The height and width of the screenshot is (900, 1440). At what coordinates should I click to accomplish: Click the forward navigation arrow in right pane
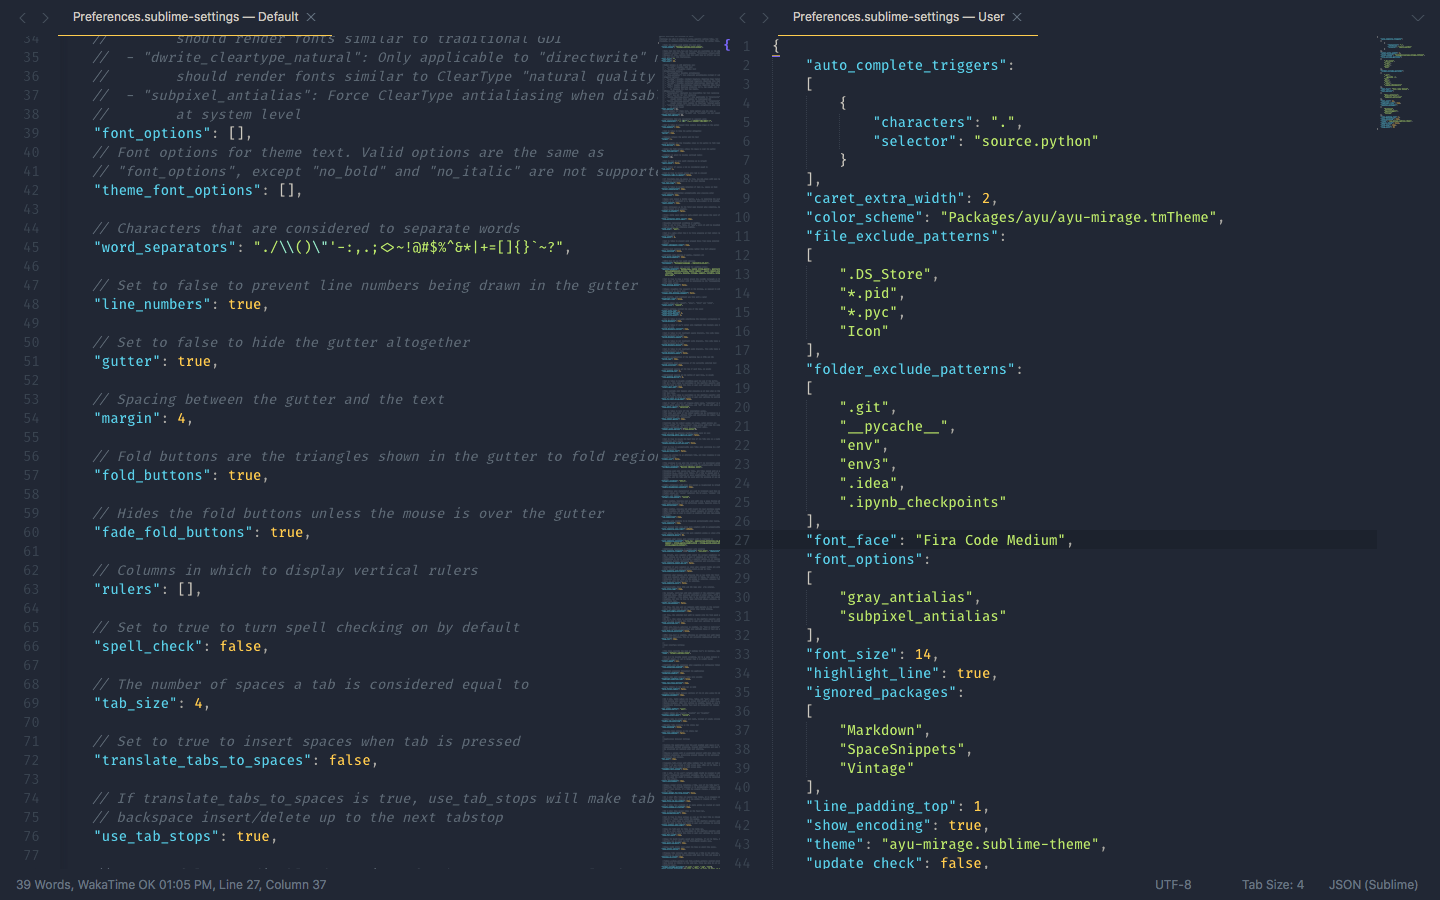click(764, 17)
